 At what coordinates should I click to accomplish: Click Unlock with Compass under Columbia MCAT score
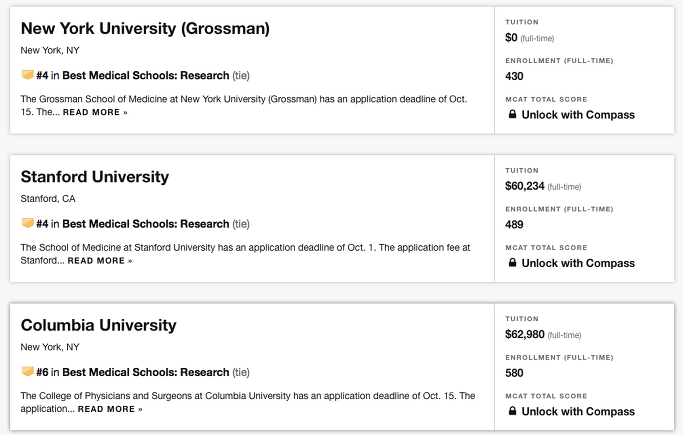[578, 411]
